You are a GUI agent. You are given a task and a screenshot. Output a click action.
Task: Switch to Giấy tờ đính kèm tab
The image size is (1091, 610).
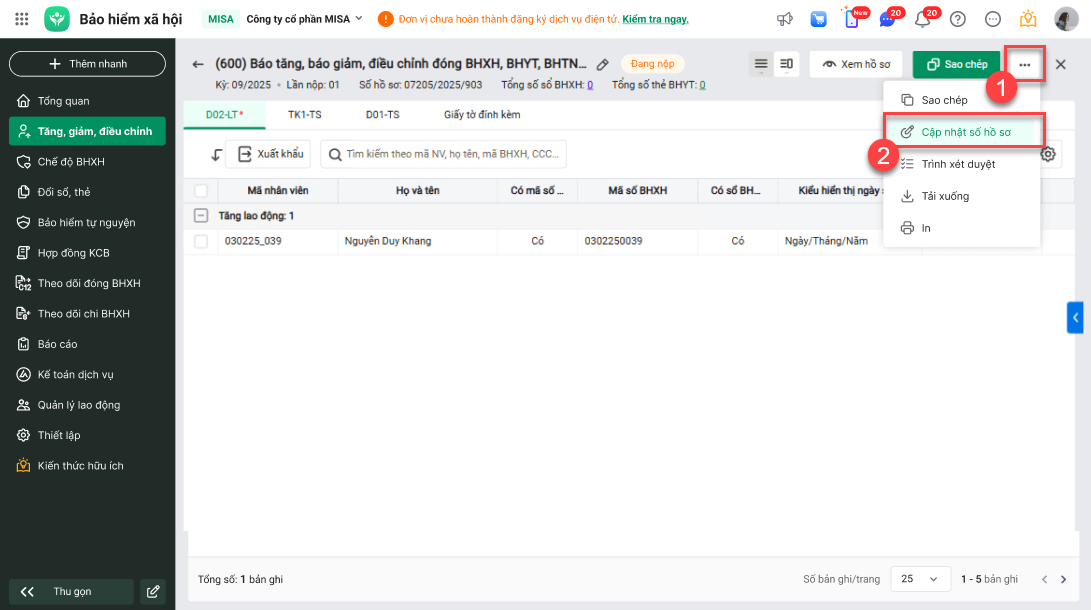482,115
